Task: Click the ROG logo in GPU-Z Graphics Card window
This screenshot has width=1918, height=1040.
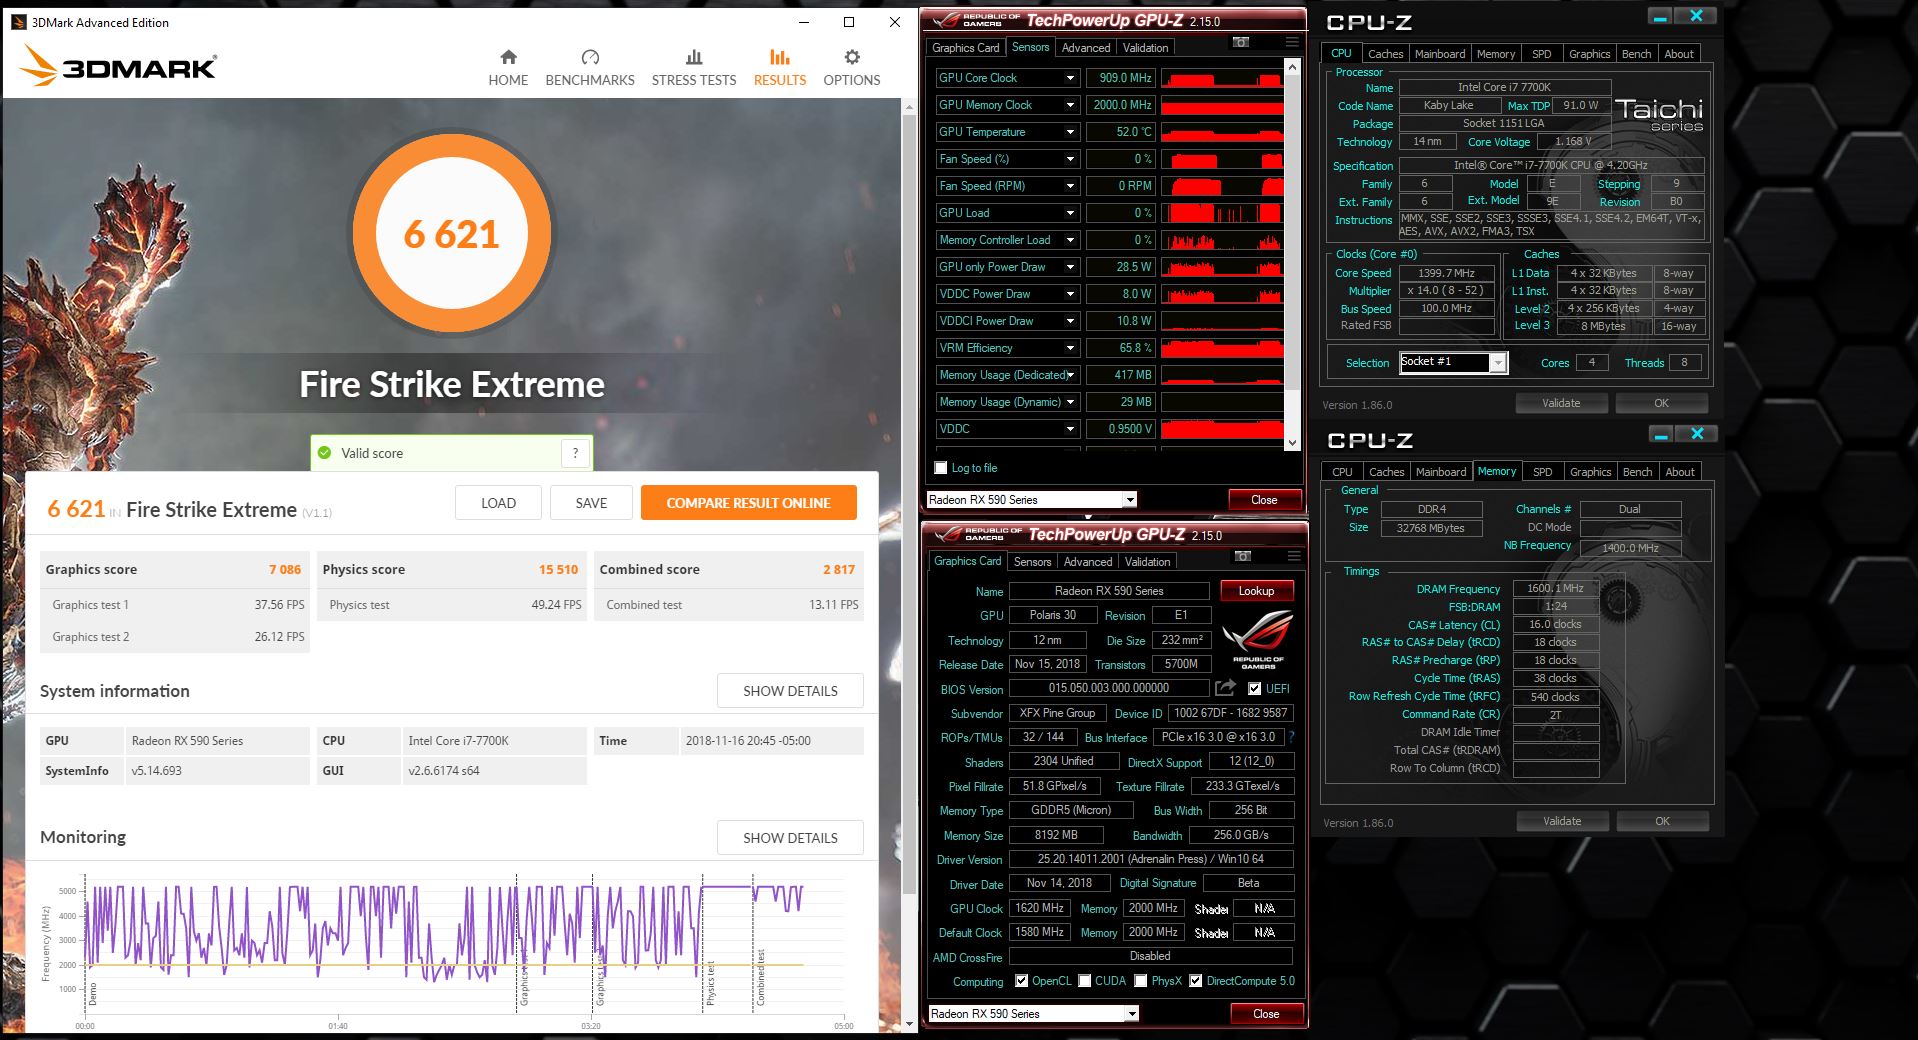Action: click(1258, 639)
